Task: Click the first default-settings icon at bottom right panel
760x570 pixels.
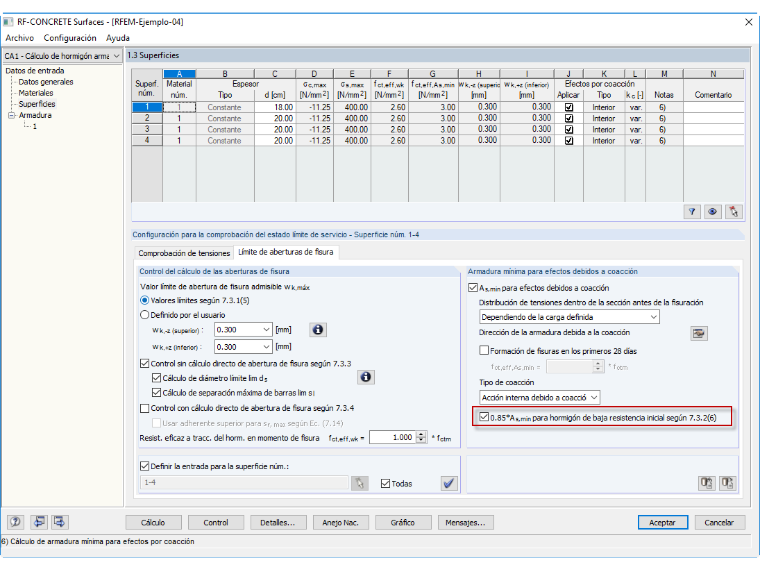Action: (706, 483)
